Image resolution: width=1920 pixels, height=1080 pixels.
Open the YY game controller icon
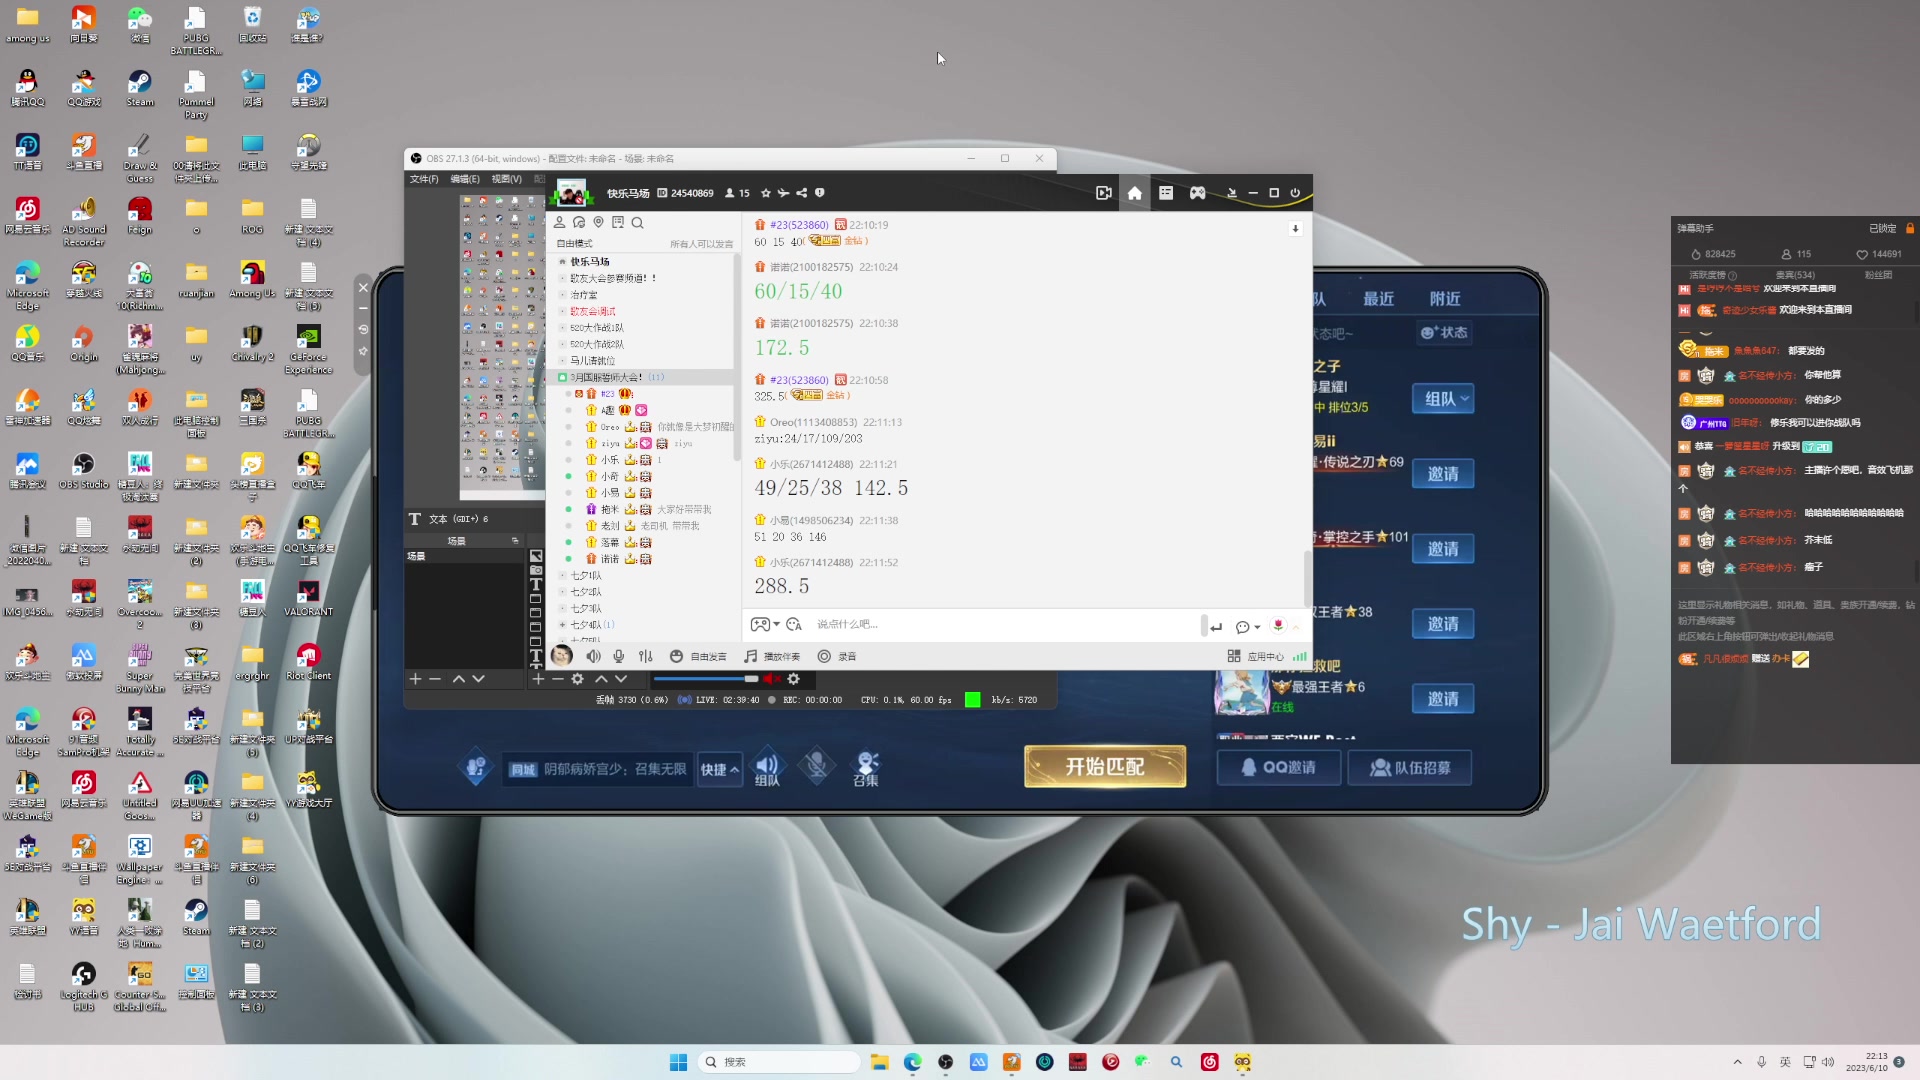[1197, 193]
